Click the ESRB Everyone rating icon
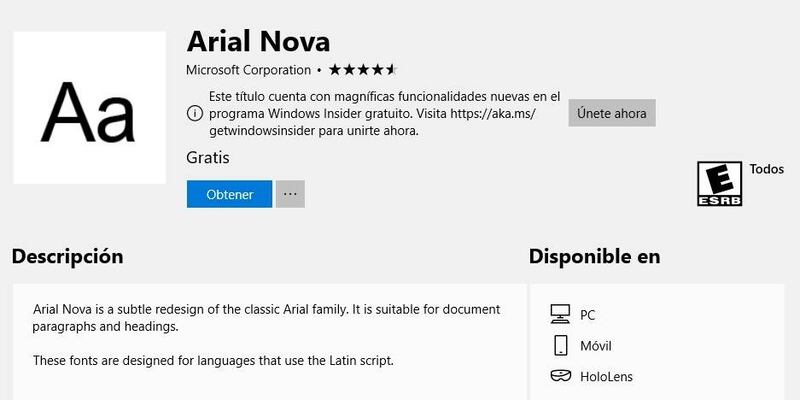 coord(720,183)
